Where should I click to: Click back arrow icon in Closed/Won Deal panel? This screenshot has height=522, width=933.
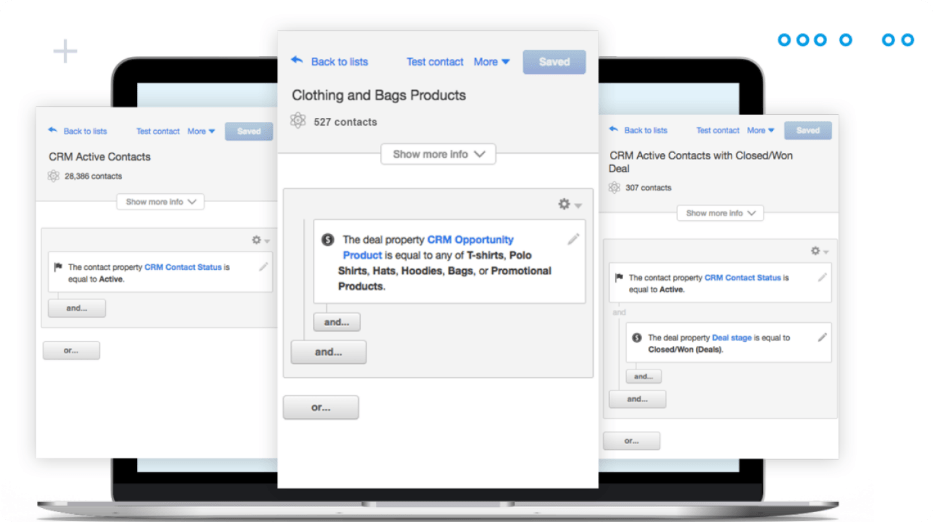click(613, 129)
